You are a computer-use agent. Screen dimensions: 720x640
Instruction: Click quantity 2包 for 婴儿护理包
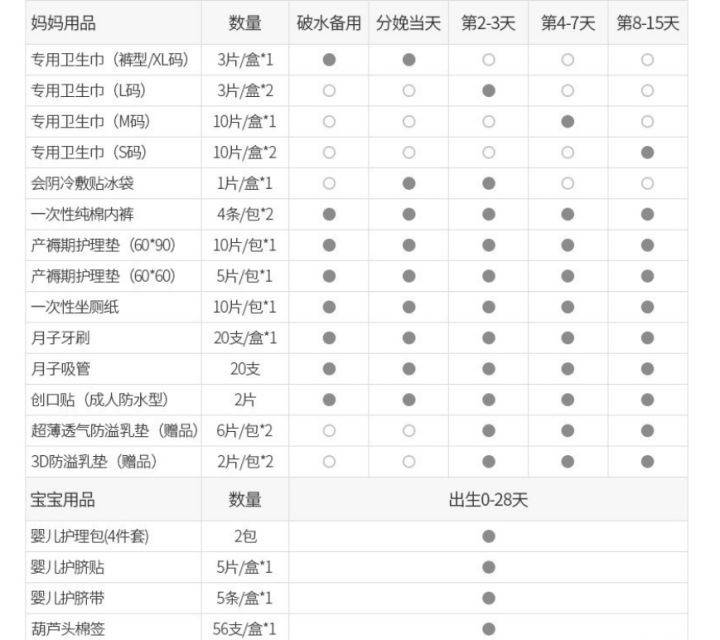coord(245,536)
